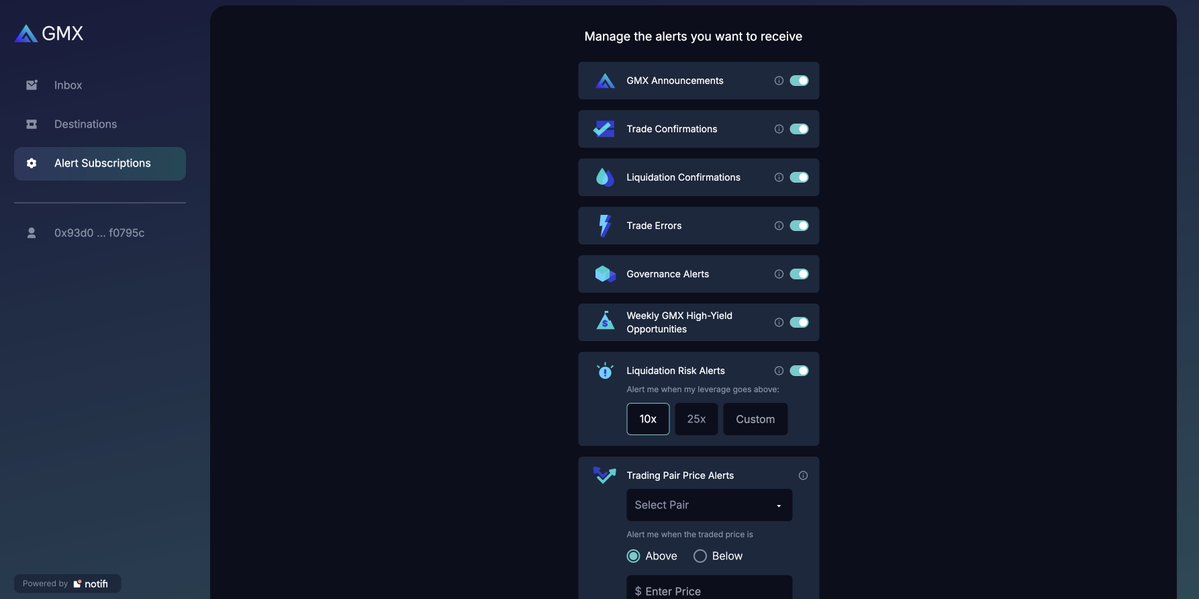Toggle off Weekly GMX High-Yield Opportunities
Image resolution: width=1199 pixels, height=599 pixels.
click(799, 322)
